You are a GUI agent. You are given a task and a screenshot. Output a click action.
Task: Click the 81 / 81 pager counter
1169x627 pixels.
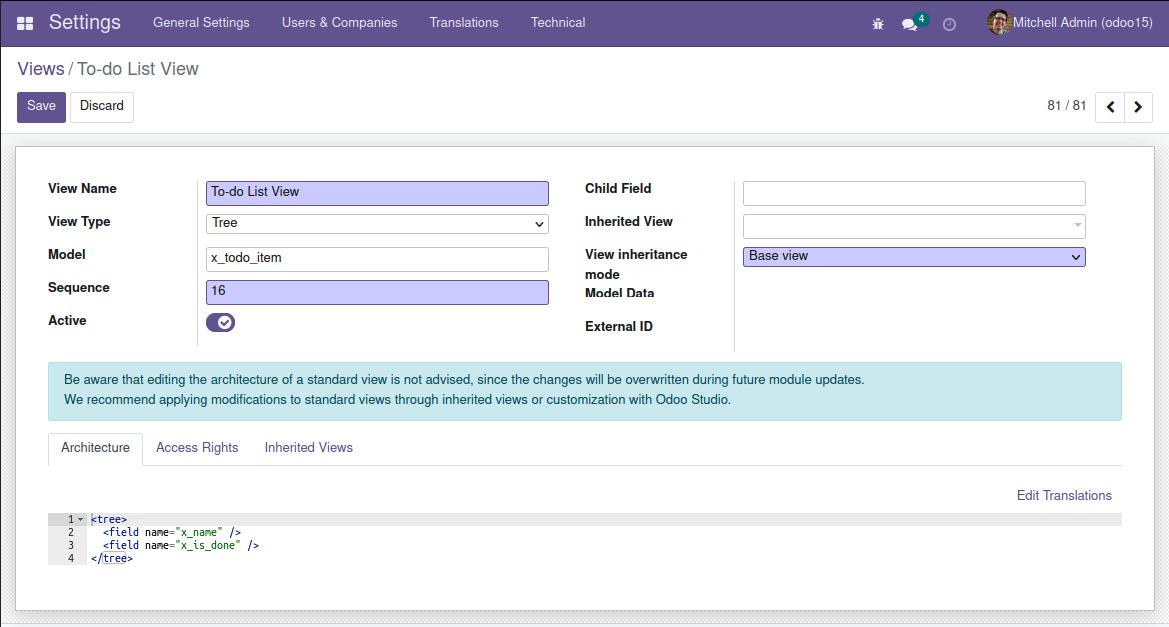pyautogui.click(x=1066, y=106)
